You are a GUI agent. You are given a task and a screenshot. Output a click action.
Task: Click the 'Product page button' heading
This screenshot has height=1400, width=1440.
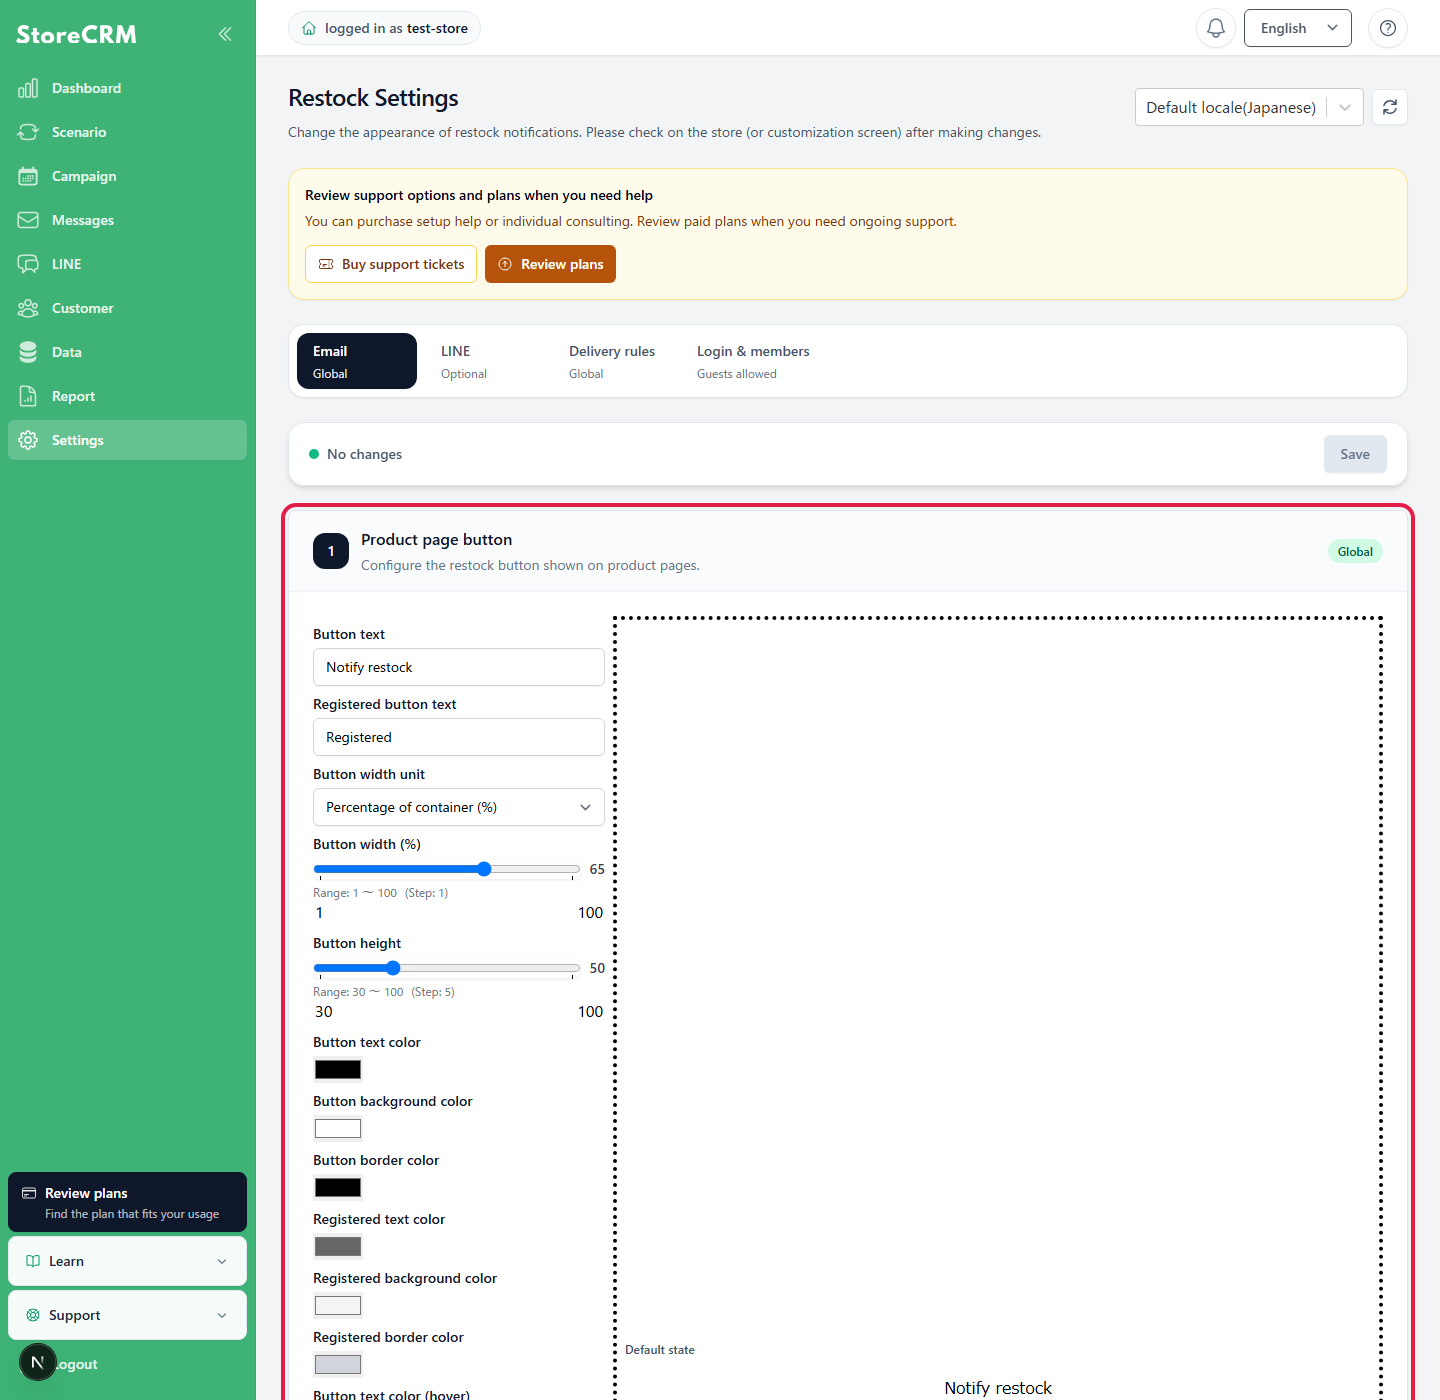(437, 540)
